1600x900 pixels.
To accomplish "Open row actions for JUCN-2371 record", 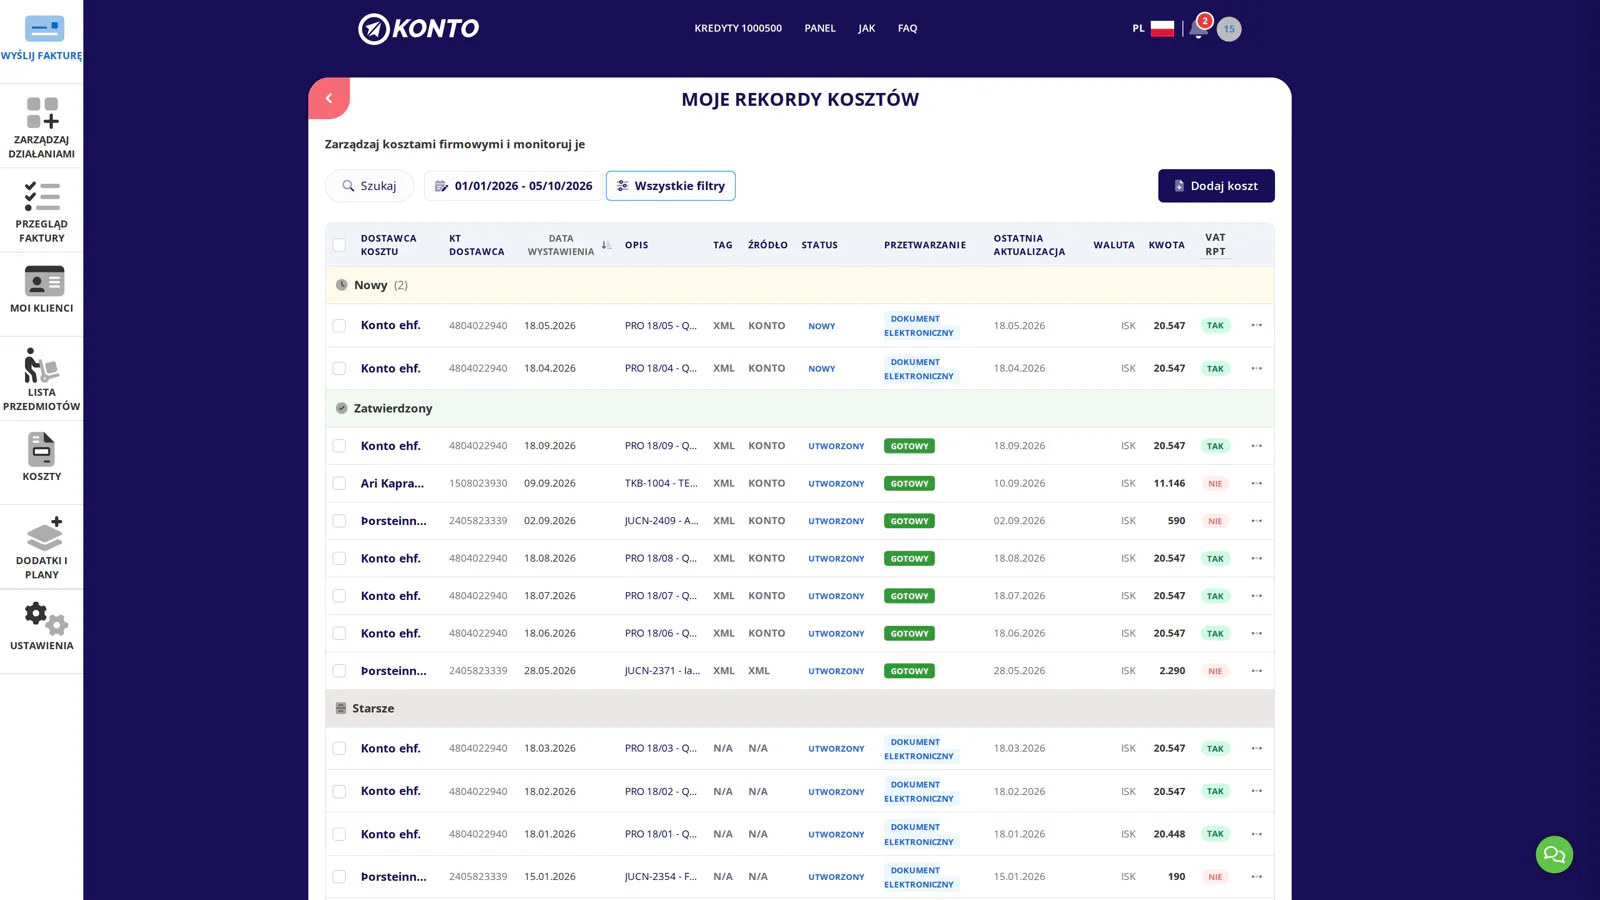I will pos(1257,671).
